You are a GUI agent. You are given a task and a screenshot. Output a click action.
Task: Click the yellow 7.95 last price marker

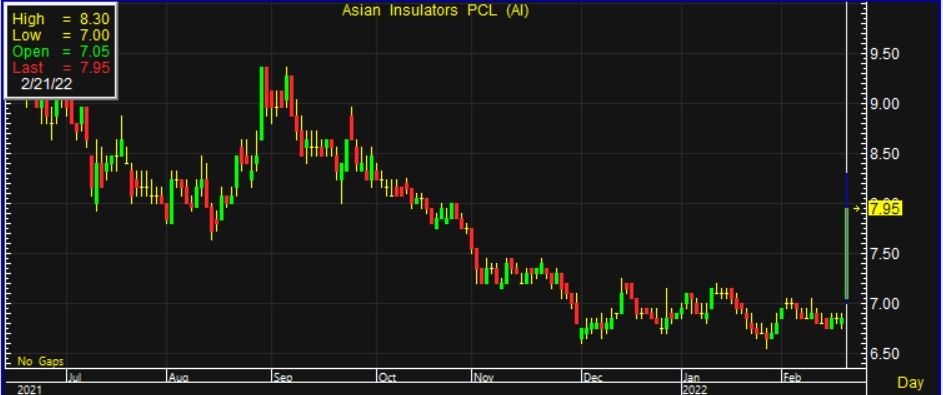885,209
